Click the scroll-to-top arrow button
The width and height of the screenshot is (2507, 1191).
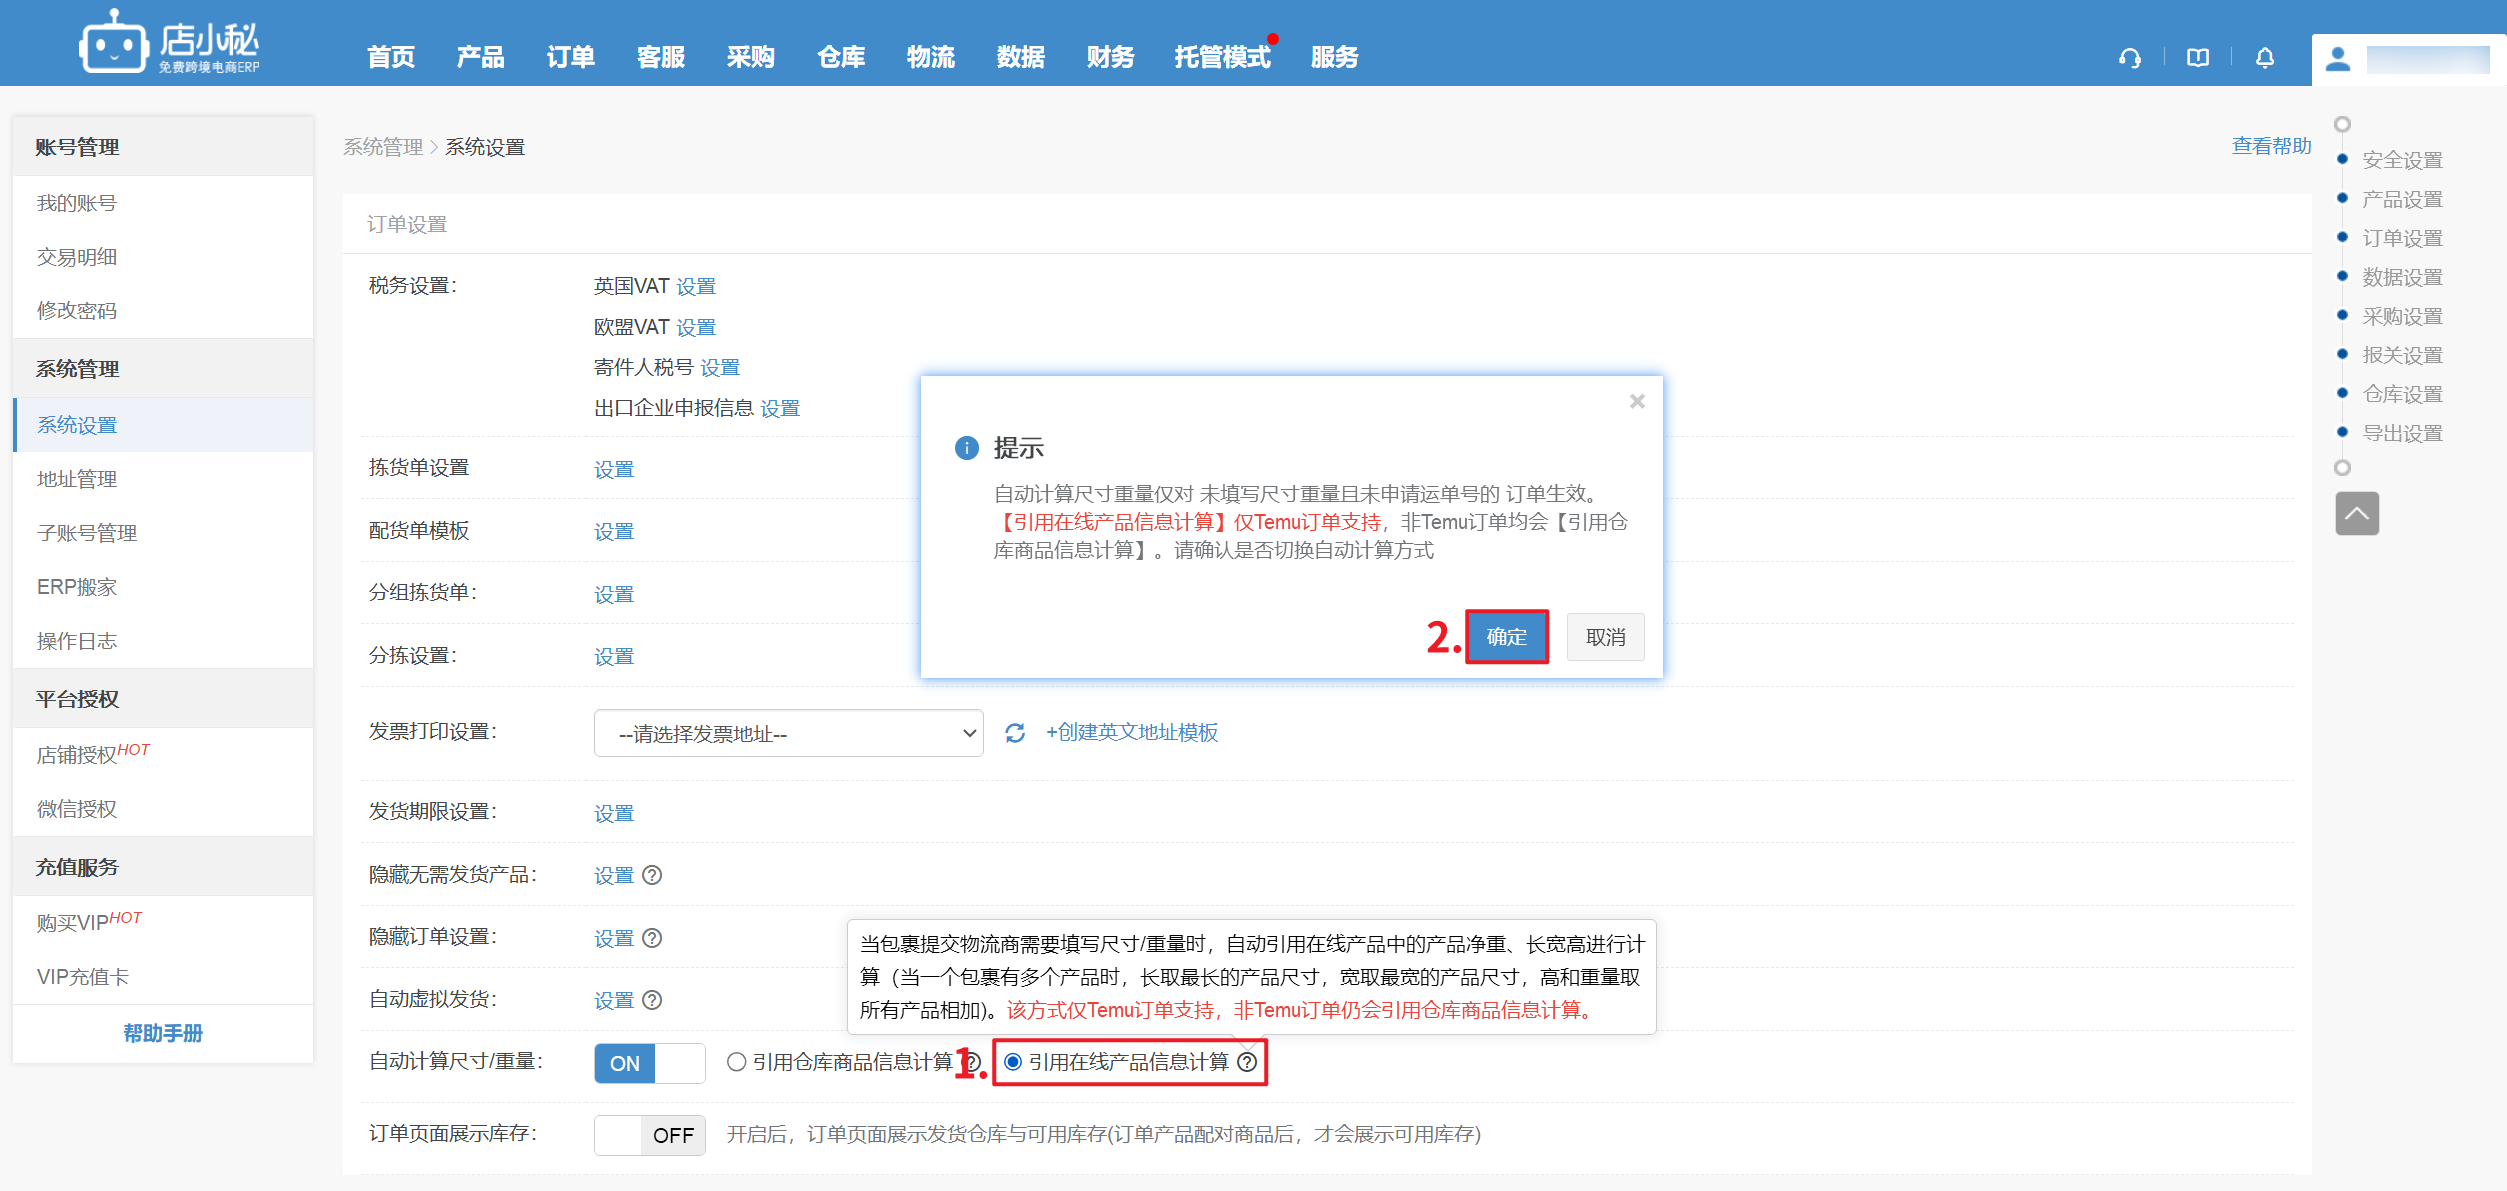click(2356, 514)
